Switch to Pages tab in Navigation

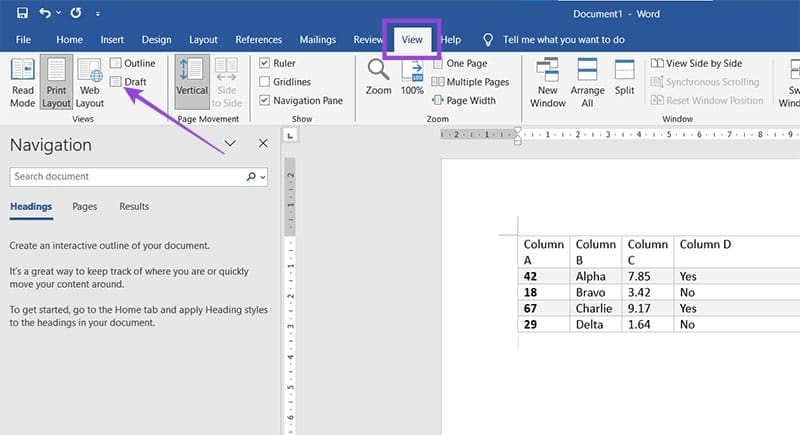tap(85, 207)
